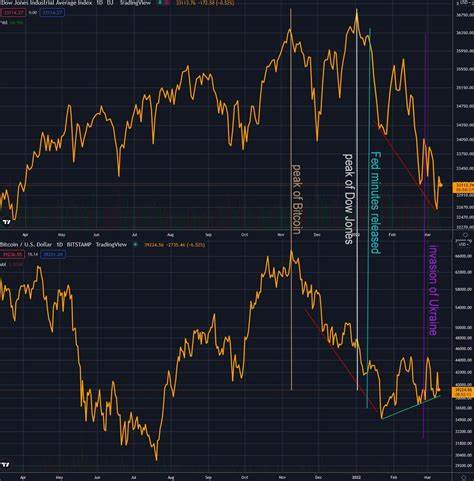Click the green market status dot beside the Bitcoin title
This screenshot has width=474, height=481.
click(135, 245)
